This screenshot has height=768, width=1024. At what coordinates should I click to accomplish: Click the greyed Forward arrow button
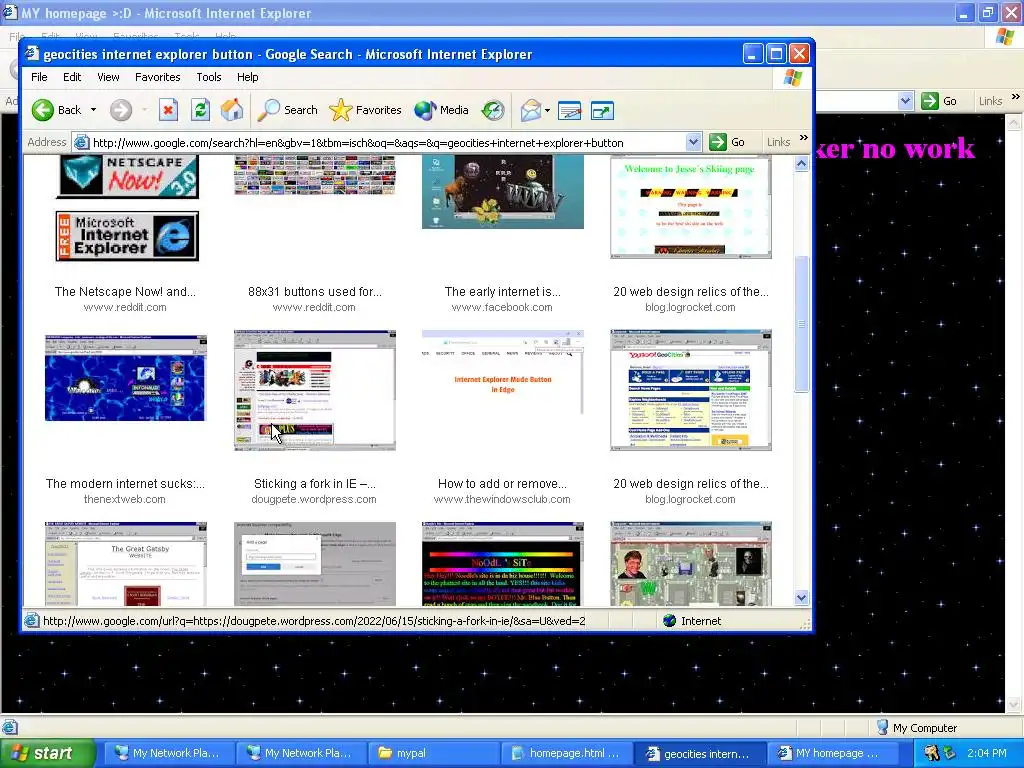pyautogui.click(x=121, y=110)
